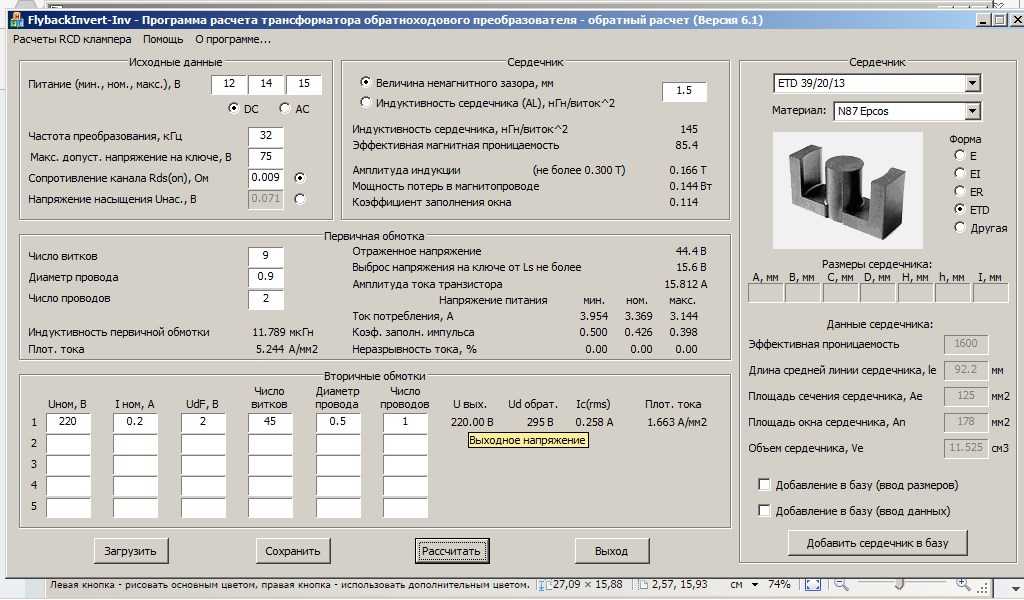Click zoom out magnifier in background status bar

point(840,584)
